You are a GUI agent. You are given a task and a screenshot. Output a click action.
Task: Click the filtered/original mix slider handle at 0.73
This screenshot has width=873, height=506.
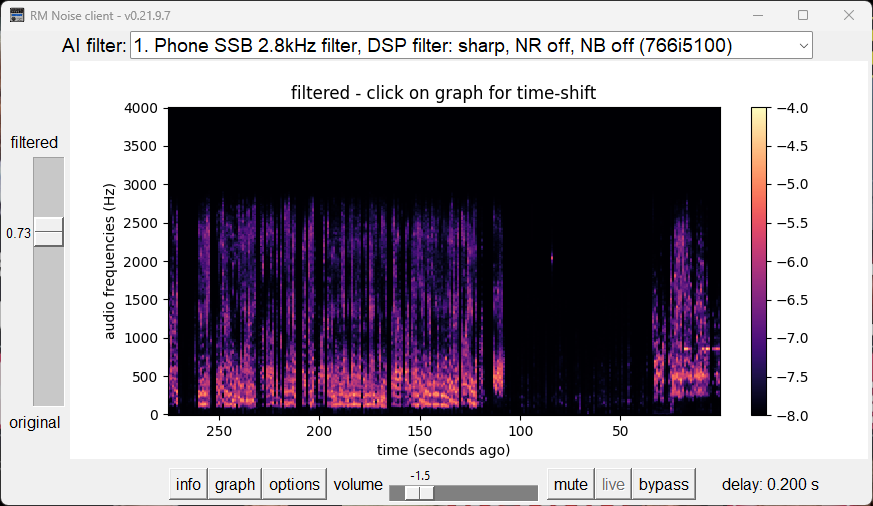tap(48, 232)
